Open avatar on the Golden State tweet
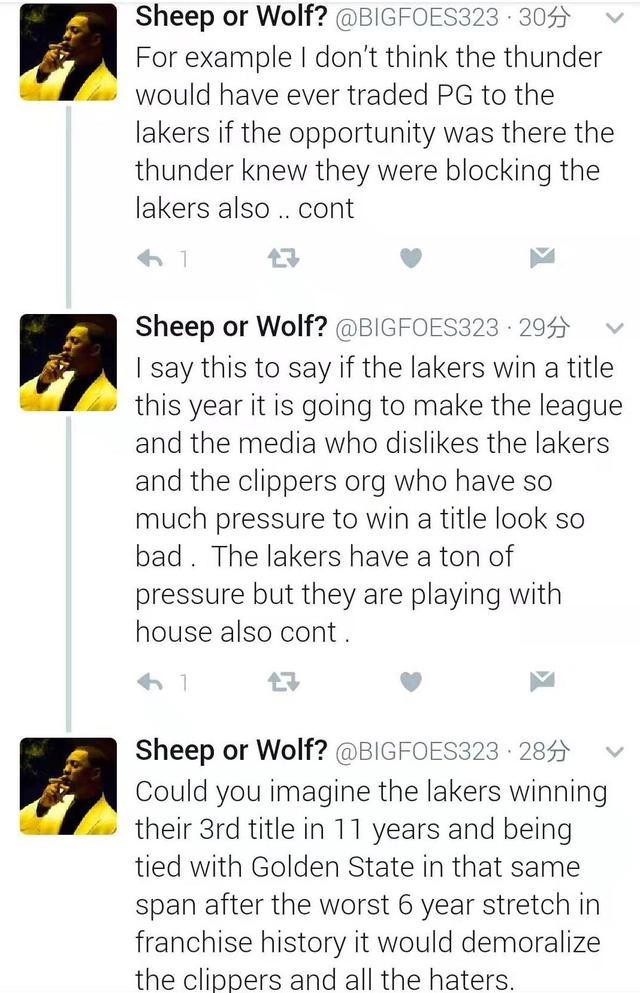The height and width of the screenshot is (993, 640). 68,786
